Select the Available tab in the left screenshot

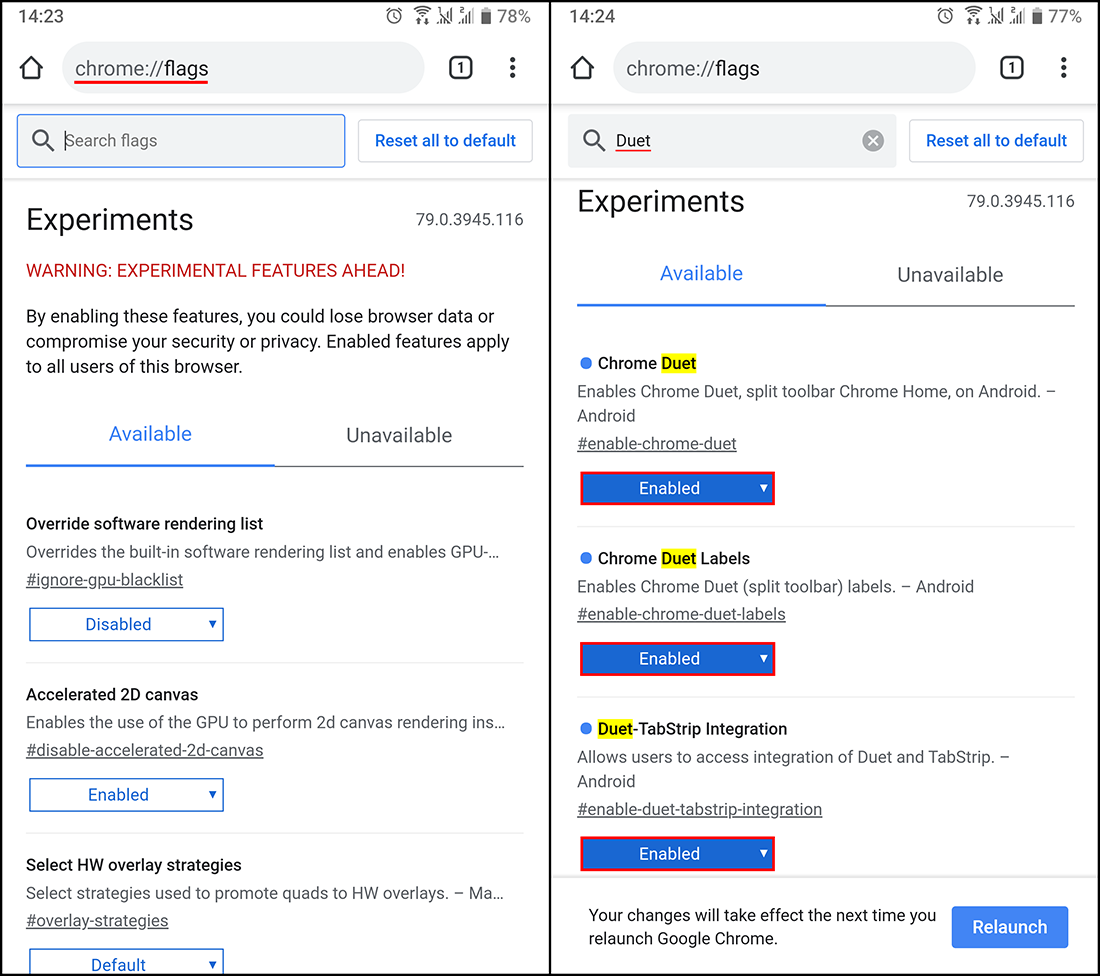click(150, 435)
